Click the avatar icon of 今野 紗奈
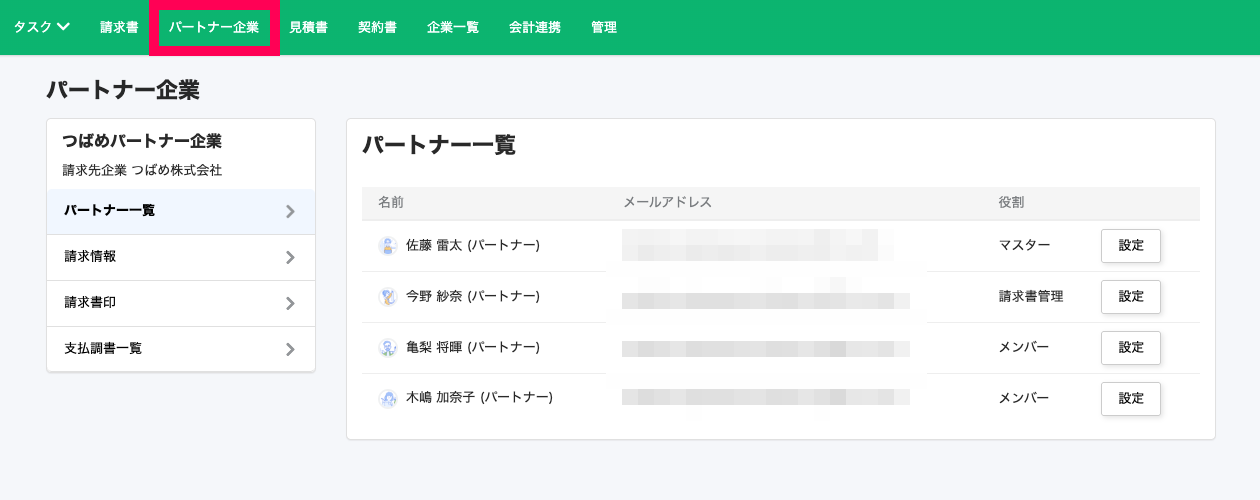The width and height of the screenshot is (1260, 500). tap(388, 297)
